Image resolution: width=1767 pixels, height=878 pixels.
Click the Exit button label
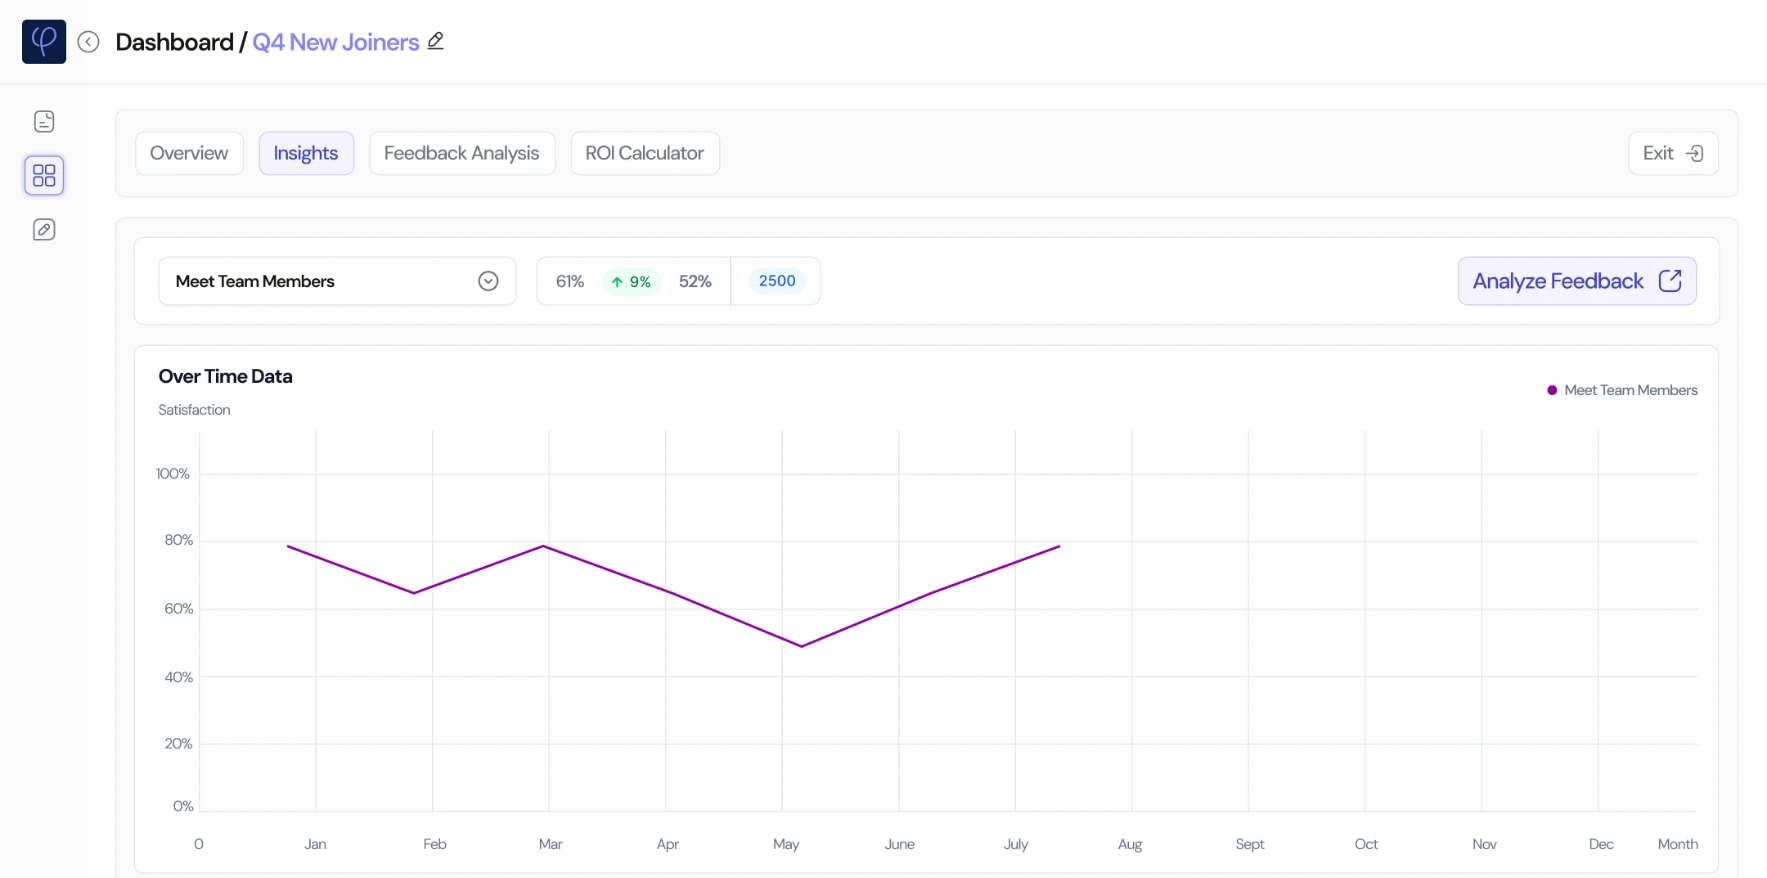(x=1658, y=153)
